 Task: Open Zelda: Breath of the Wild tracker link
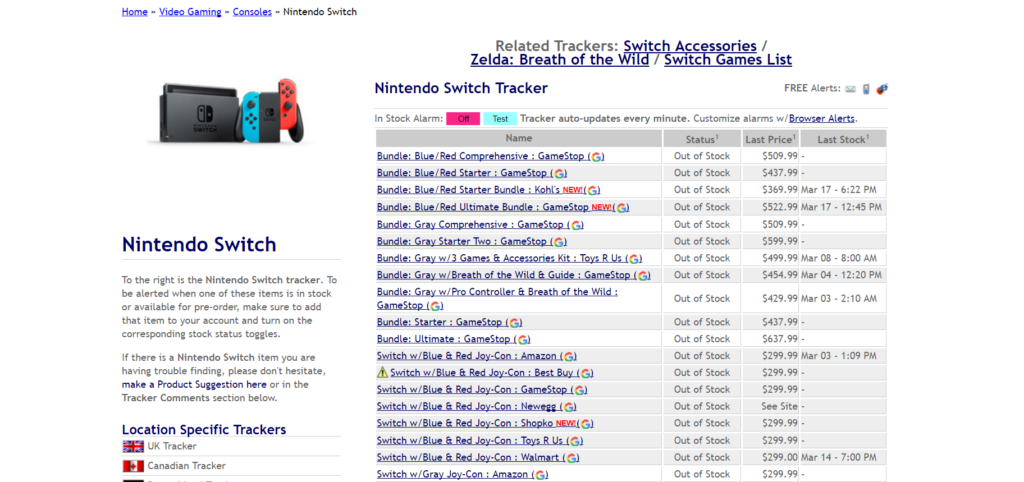click(560, 60)
